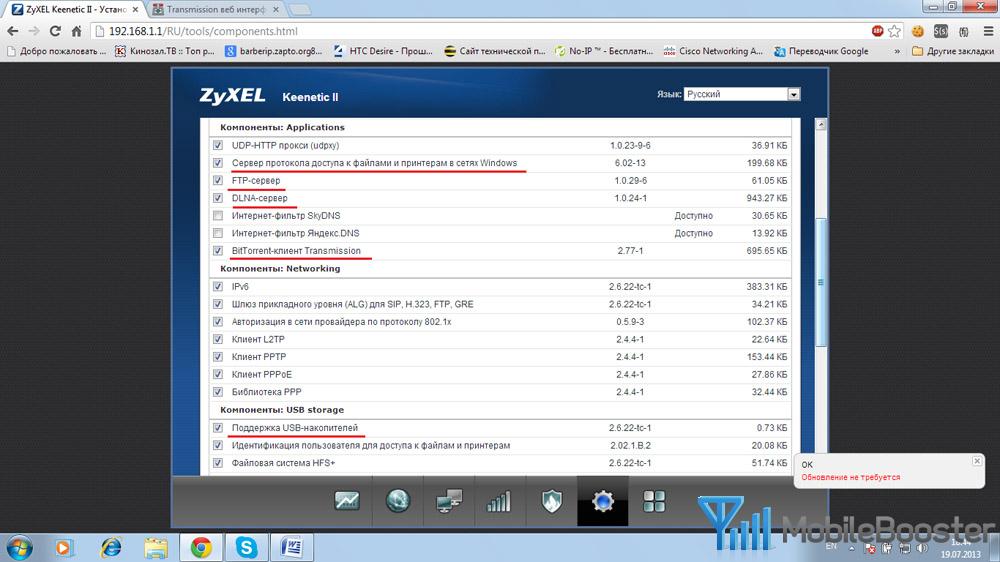This screenshot has width=1000, height=562.
Task: Open the home network computers icon
Action: 449,501
